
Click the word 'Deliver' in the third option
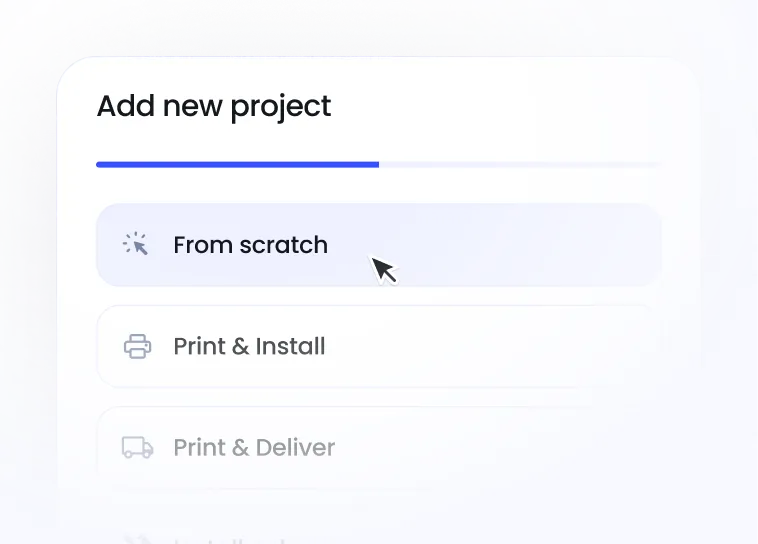pos(295,447)
